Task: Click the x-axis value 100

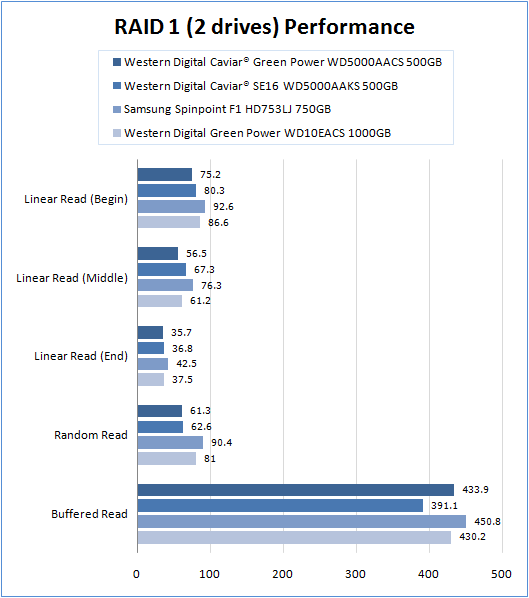Action: coord(209,574)
